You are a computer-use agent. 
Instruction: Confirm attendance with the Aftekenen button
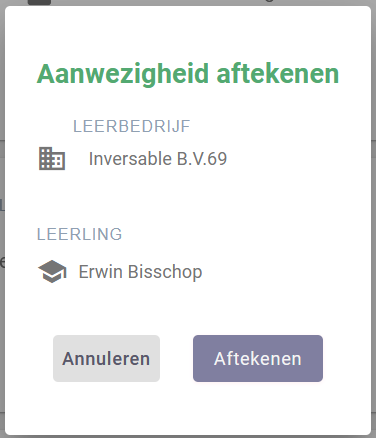click(x=258, y=359)
